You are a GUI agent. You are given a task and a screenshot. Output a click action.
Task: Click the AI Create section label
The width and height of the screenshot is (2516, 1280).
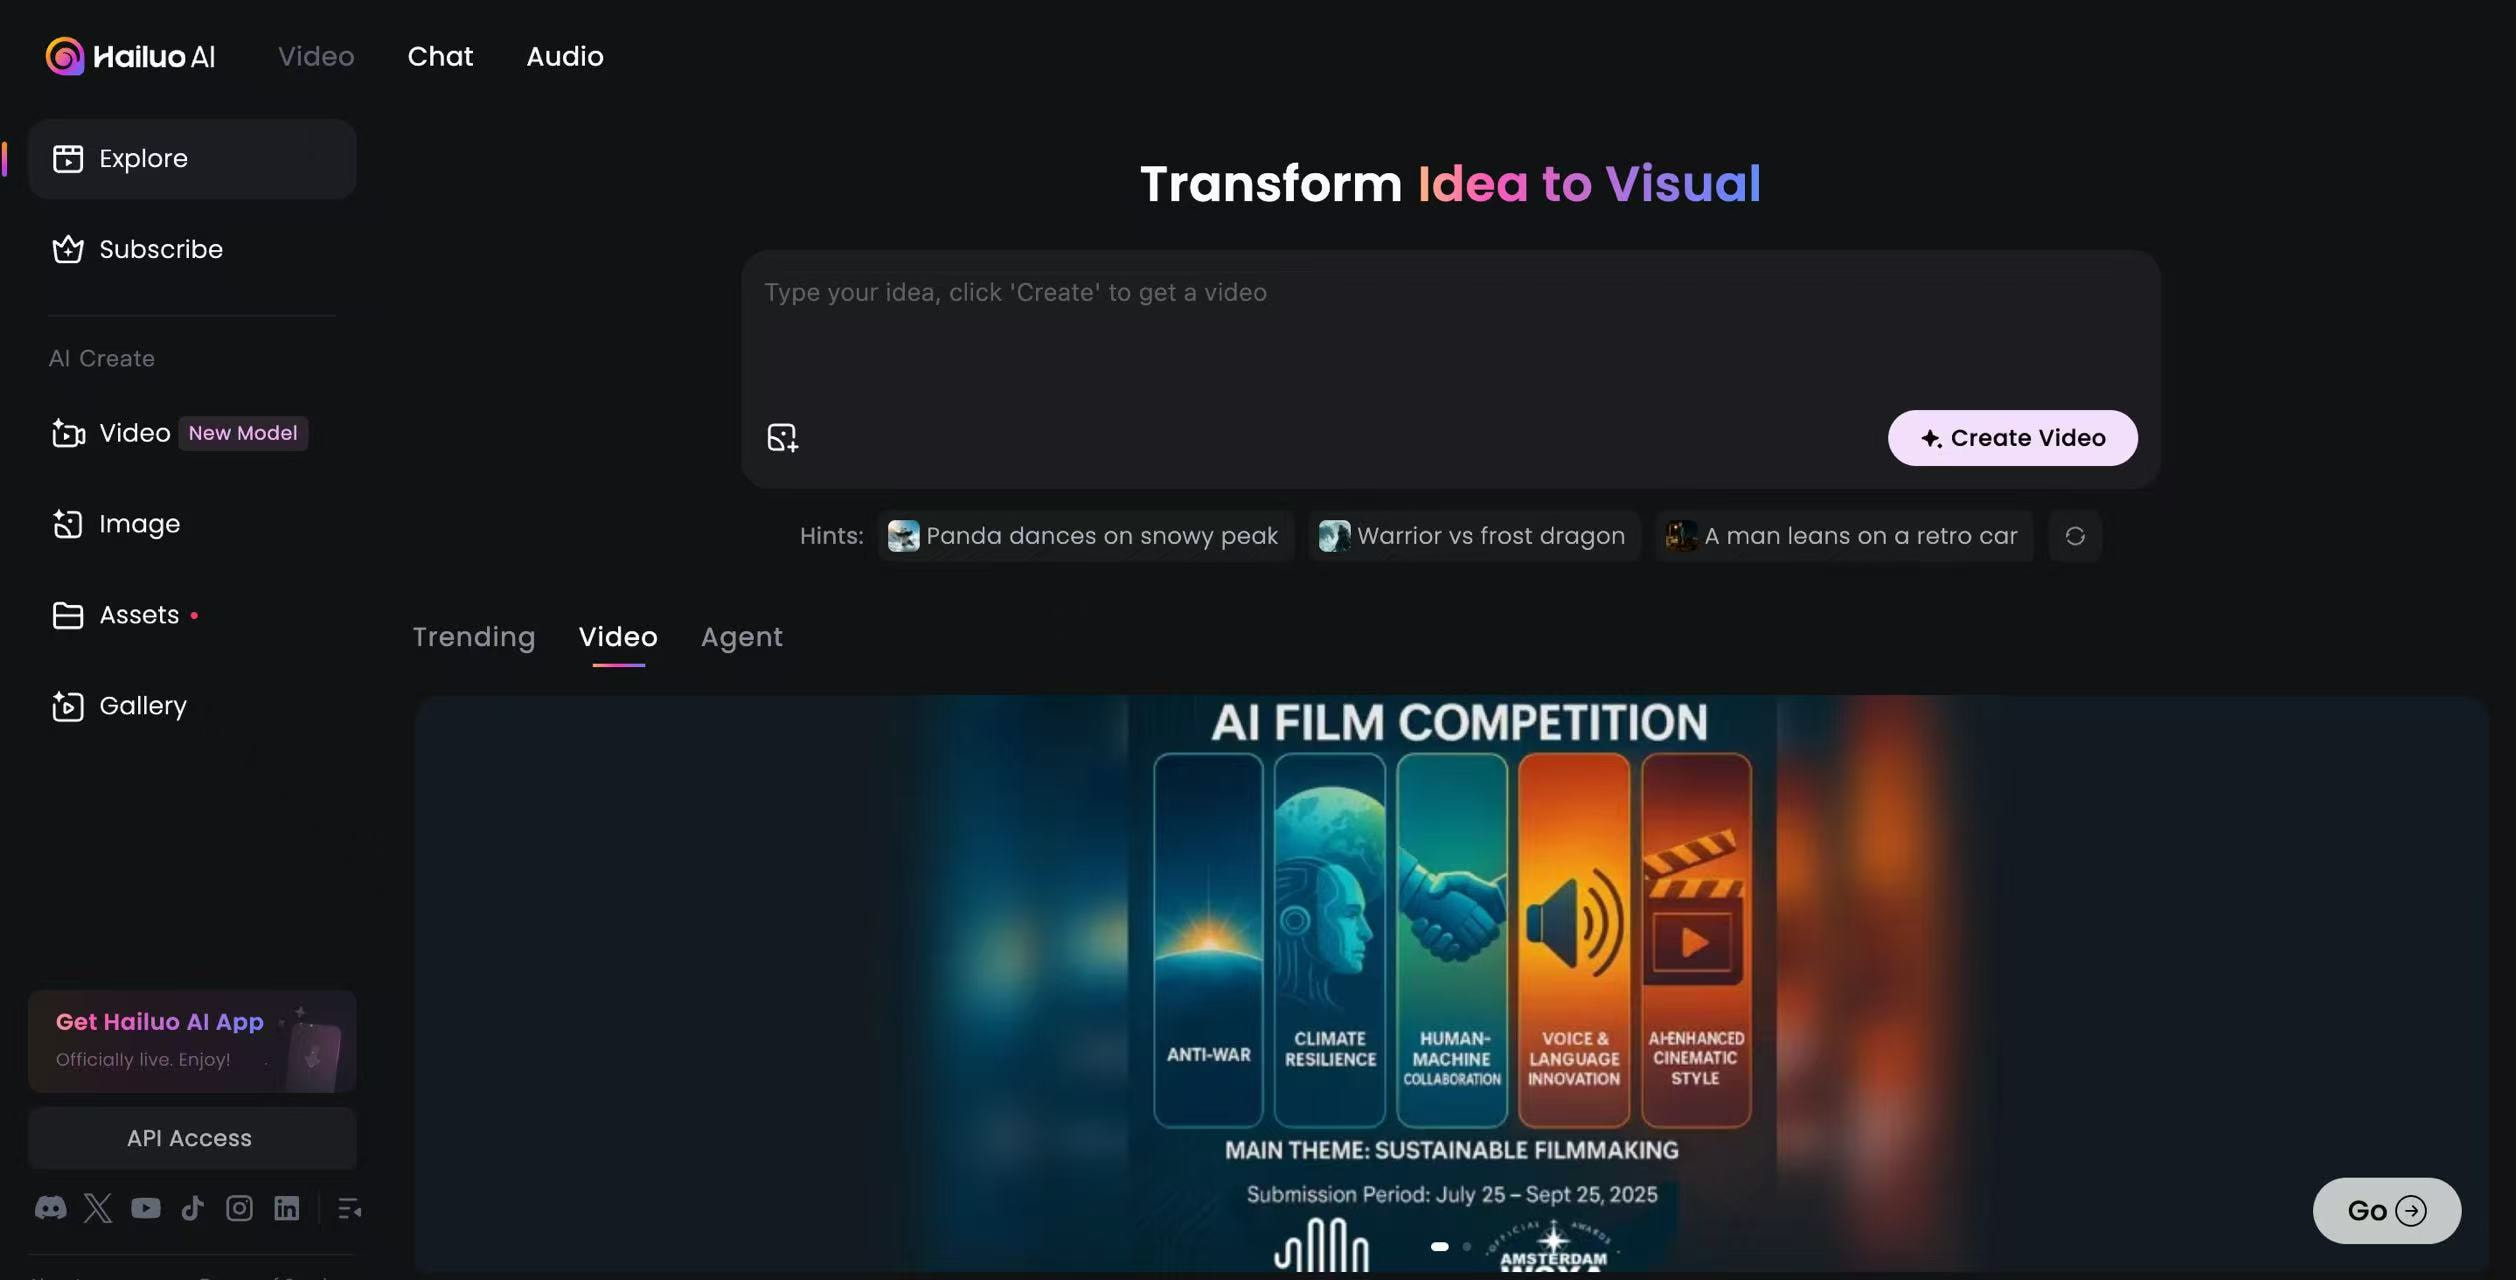(x=102, y=358)
